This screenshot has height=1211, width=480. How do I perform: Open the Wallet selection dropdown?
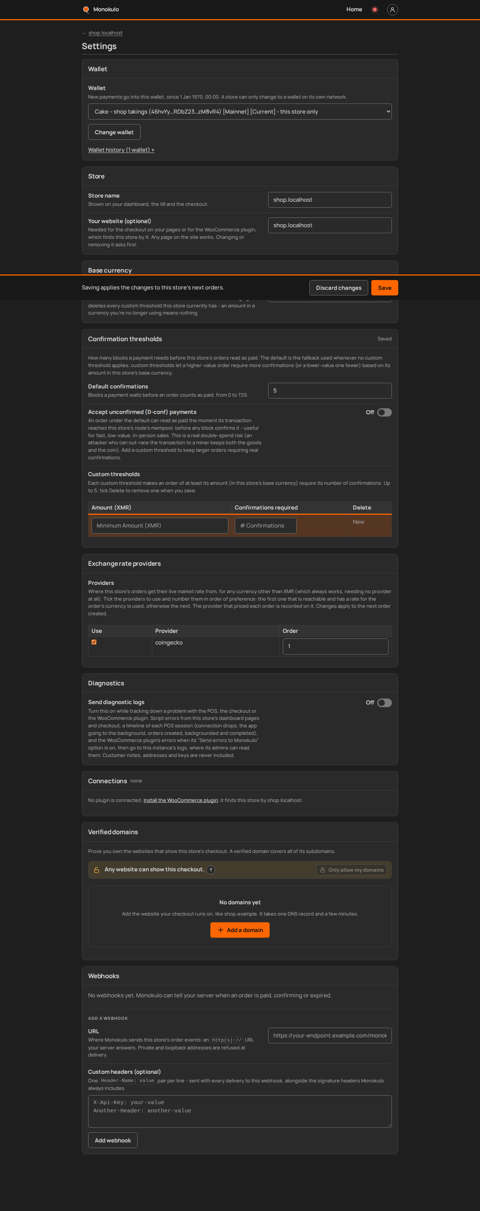click(x=240, y=111)
